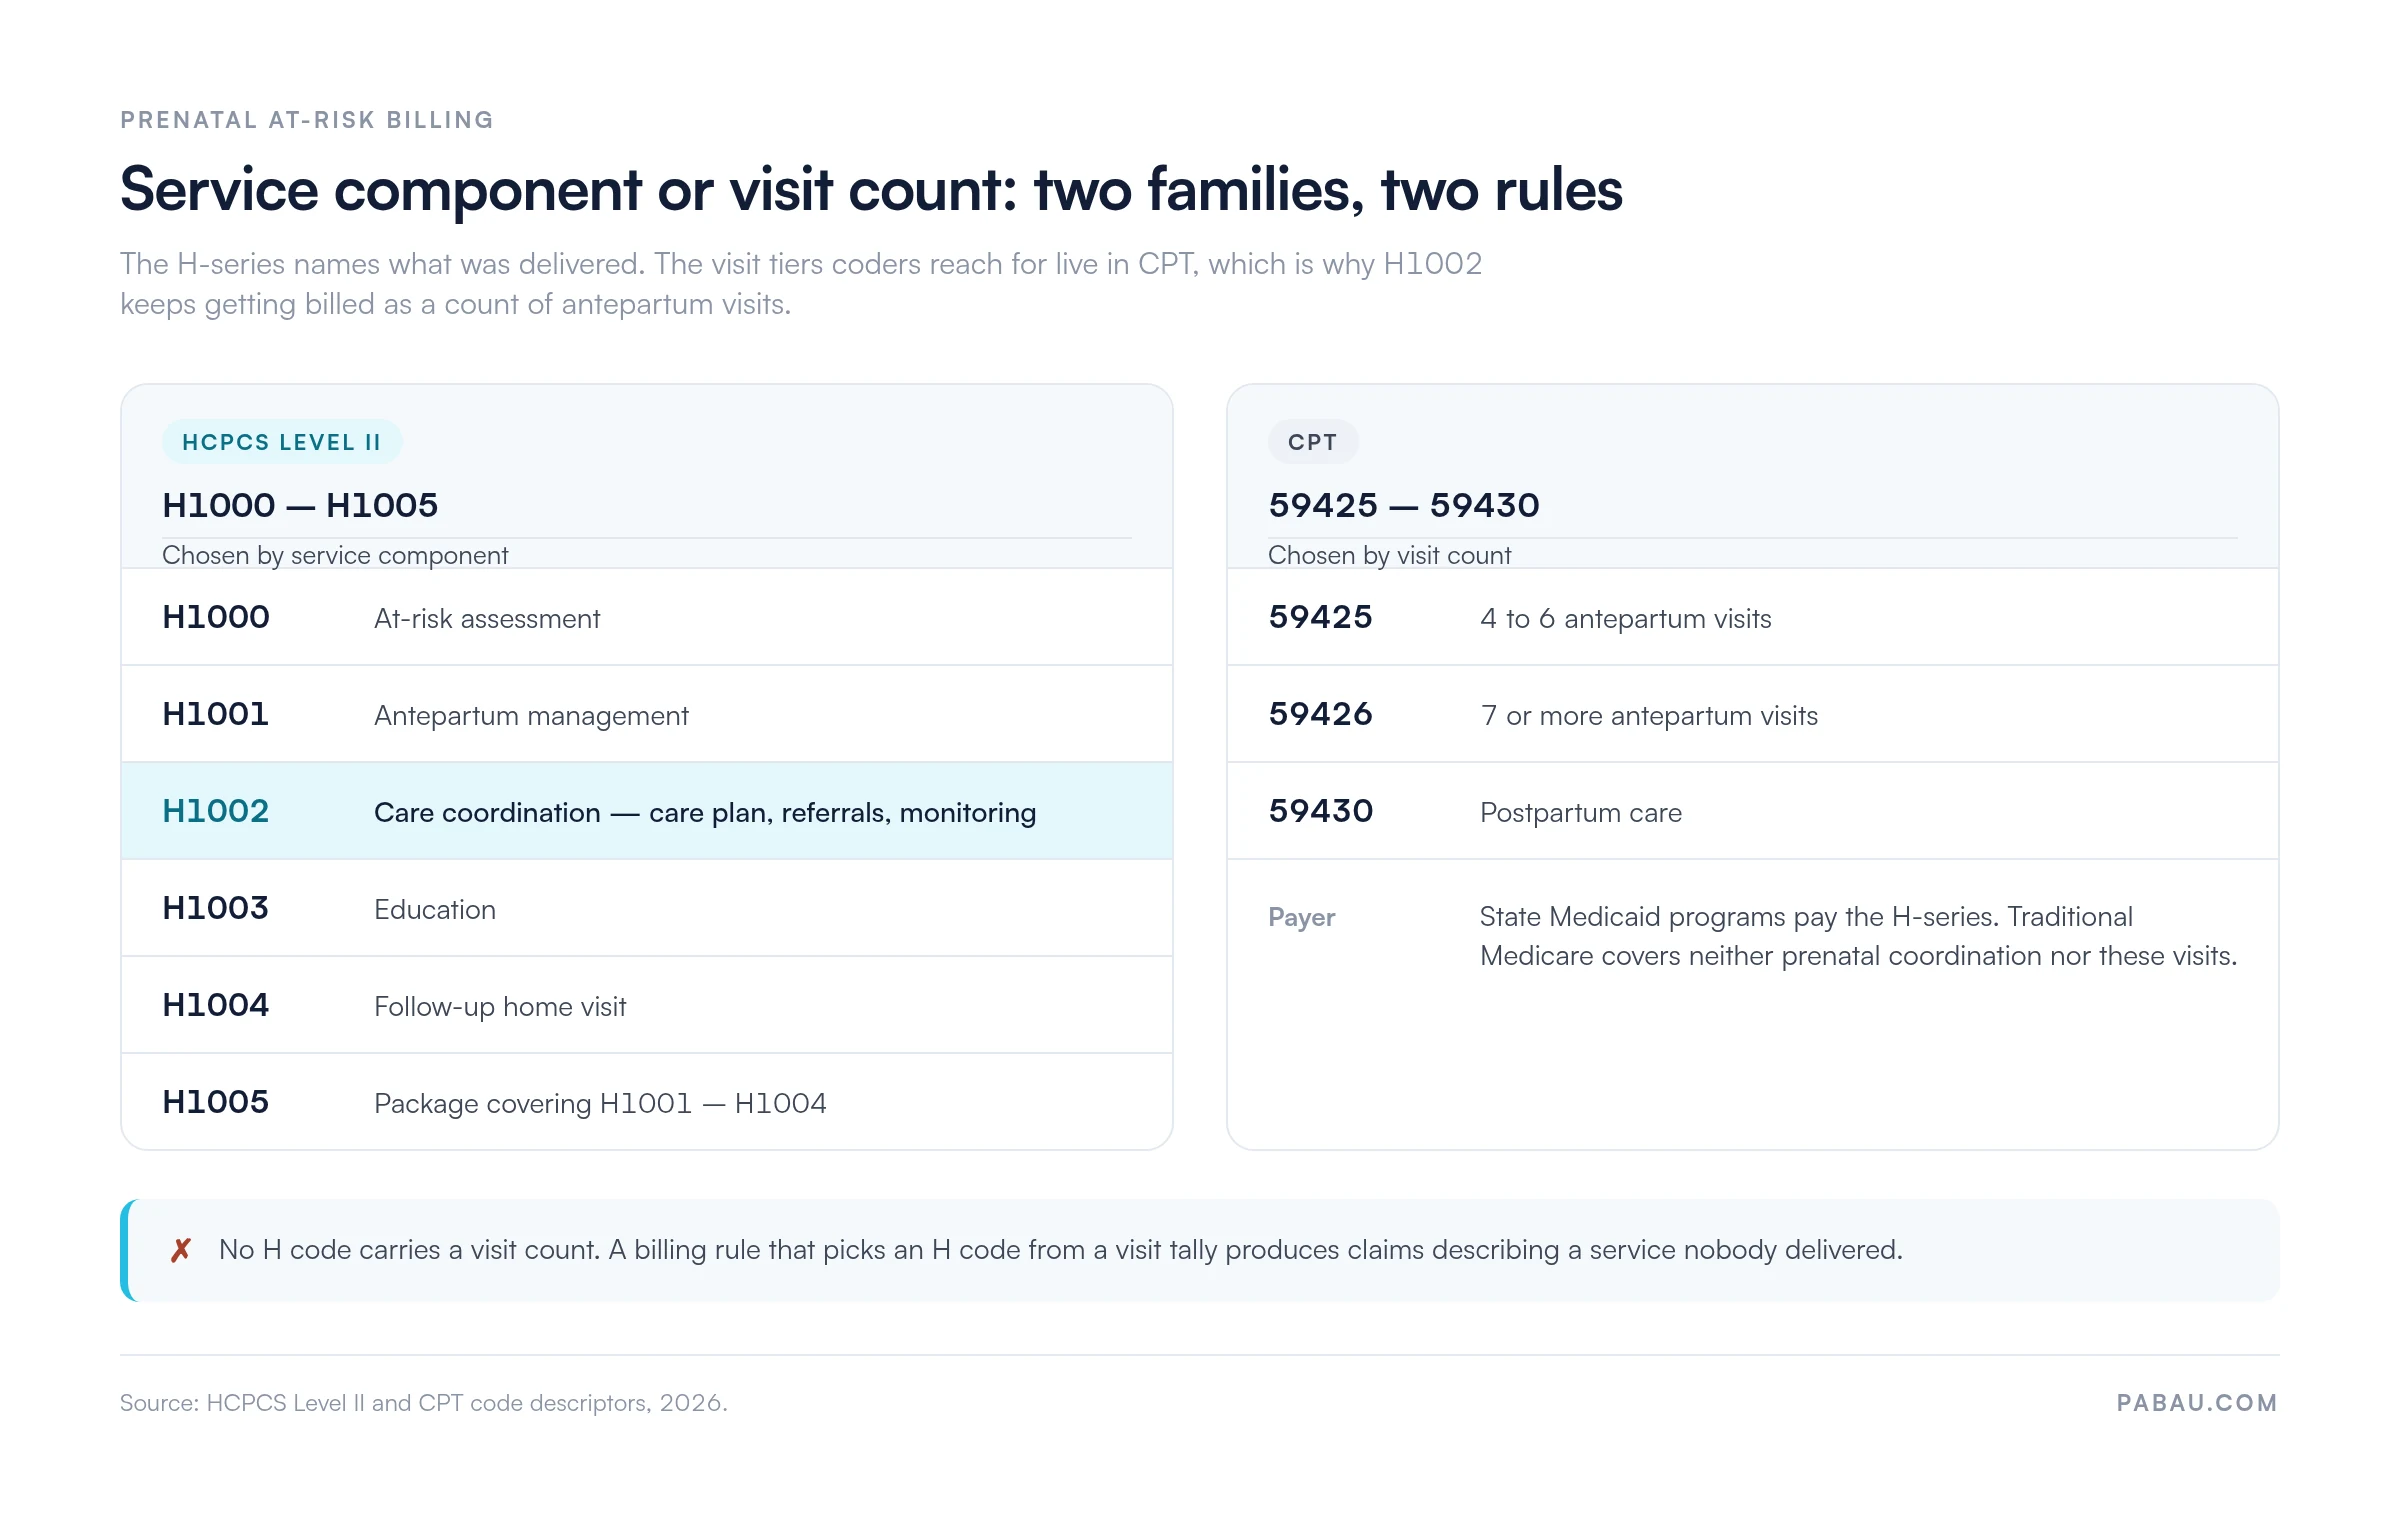Click the Payer note label

(x=1301, y=917)
